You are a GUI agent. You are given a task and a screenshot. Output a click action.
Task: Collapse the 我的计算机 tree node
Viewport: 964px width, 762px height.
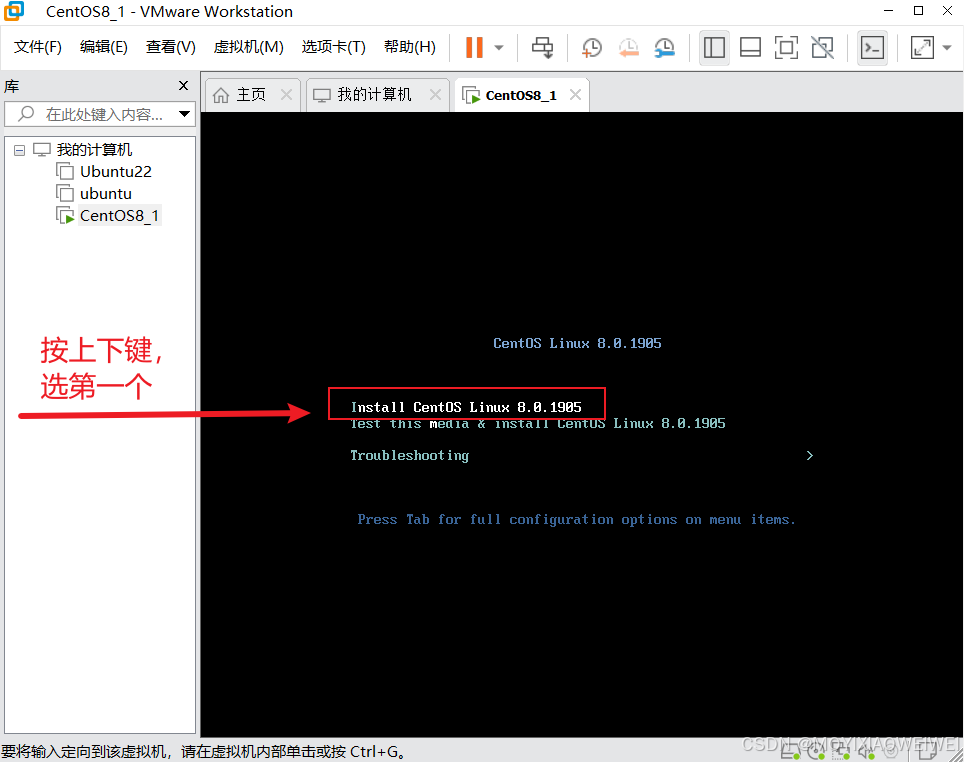(x=19, y=149)
